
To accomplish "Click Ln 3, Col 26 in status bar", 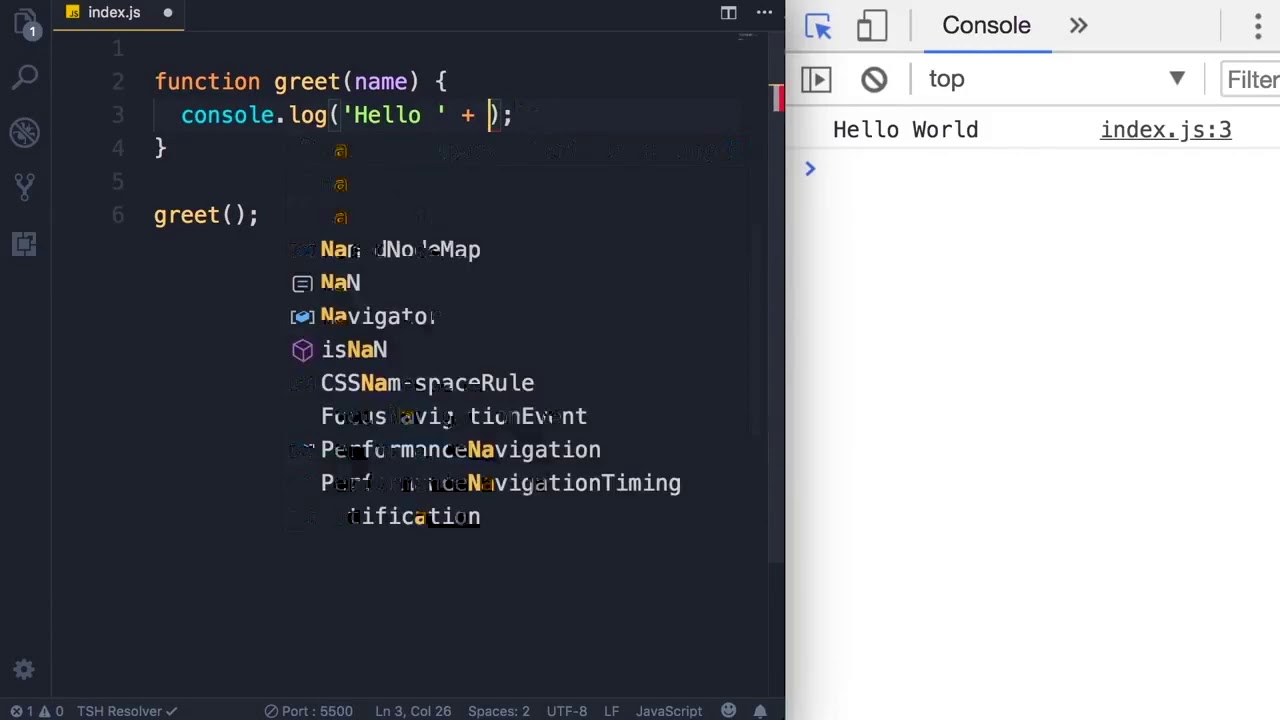I will 413,711.
